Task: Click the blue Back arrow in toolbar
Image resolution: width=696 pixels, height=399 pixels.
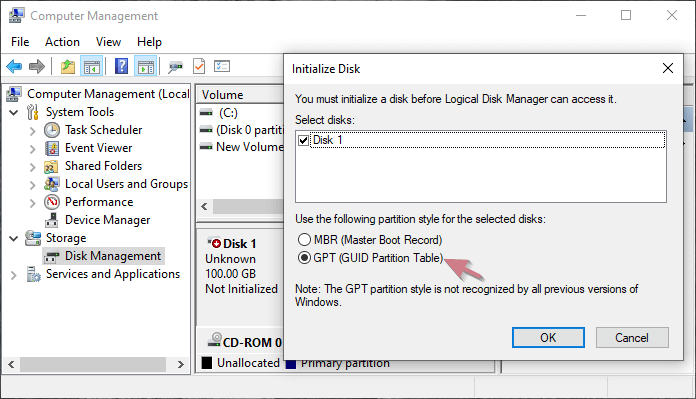Action: pyautogui.click(x=14, y=67)
